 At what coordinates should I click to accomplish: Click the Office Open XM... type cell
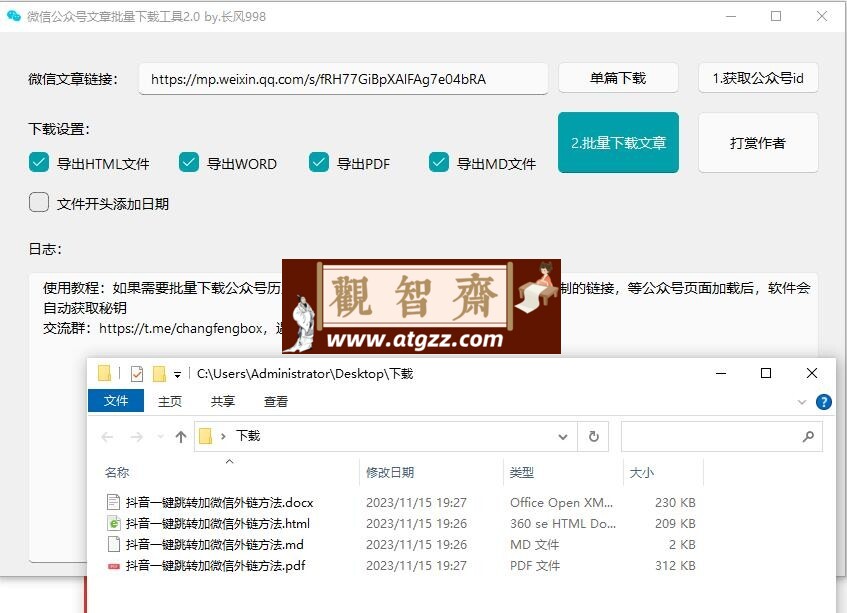tap(561, 502)
